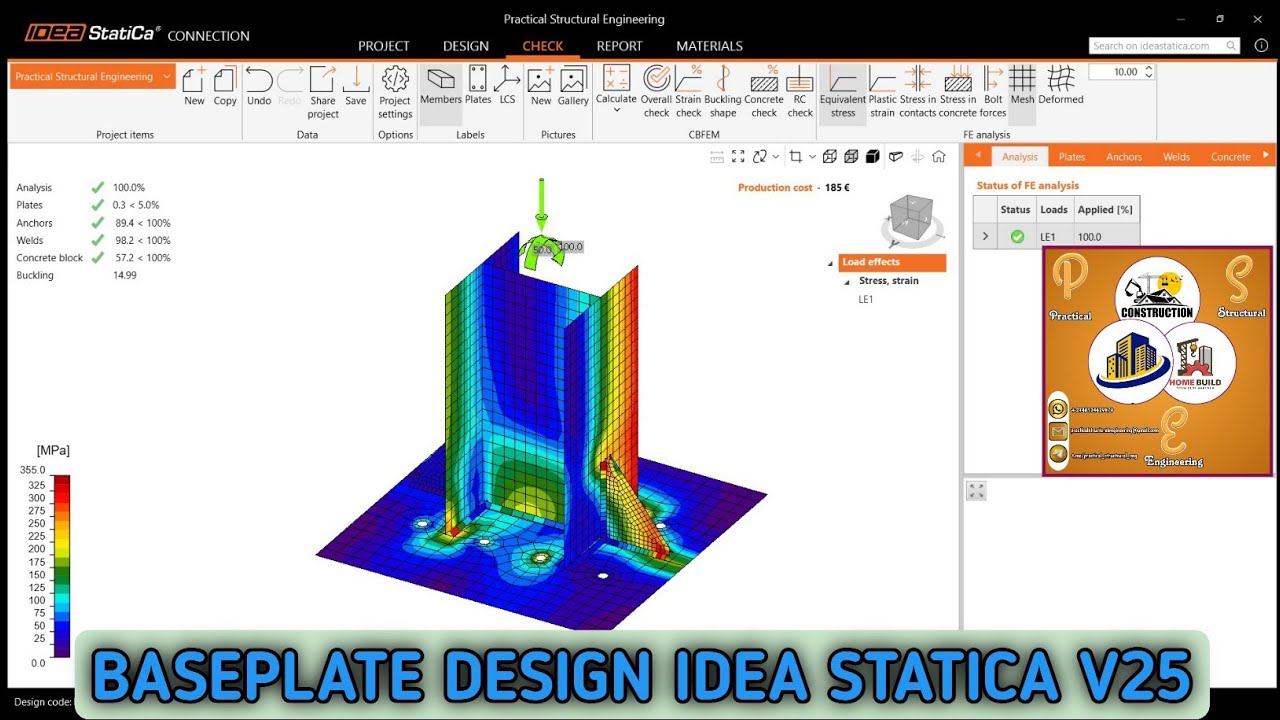Click the stress color legend bar
Viewport: 1280px width, 720px height.
pos(61,566)
